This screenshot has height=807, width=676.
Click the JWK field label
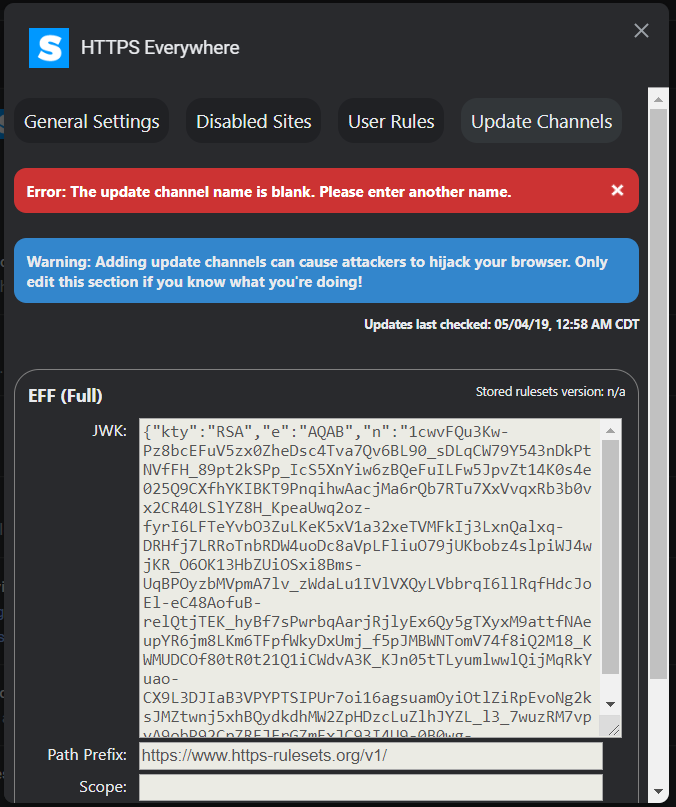tap(109, 431)
